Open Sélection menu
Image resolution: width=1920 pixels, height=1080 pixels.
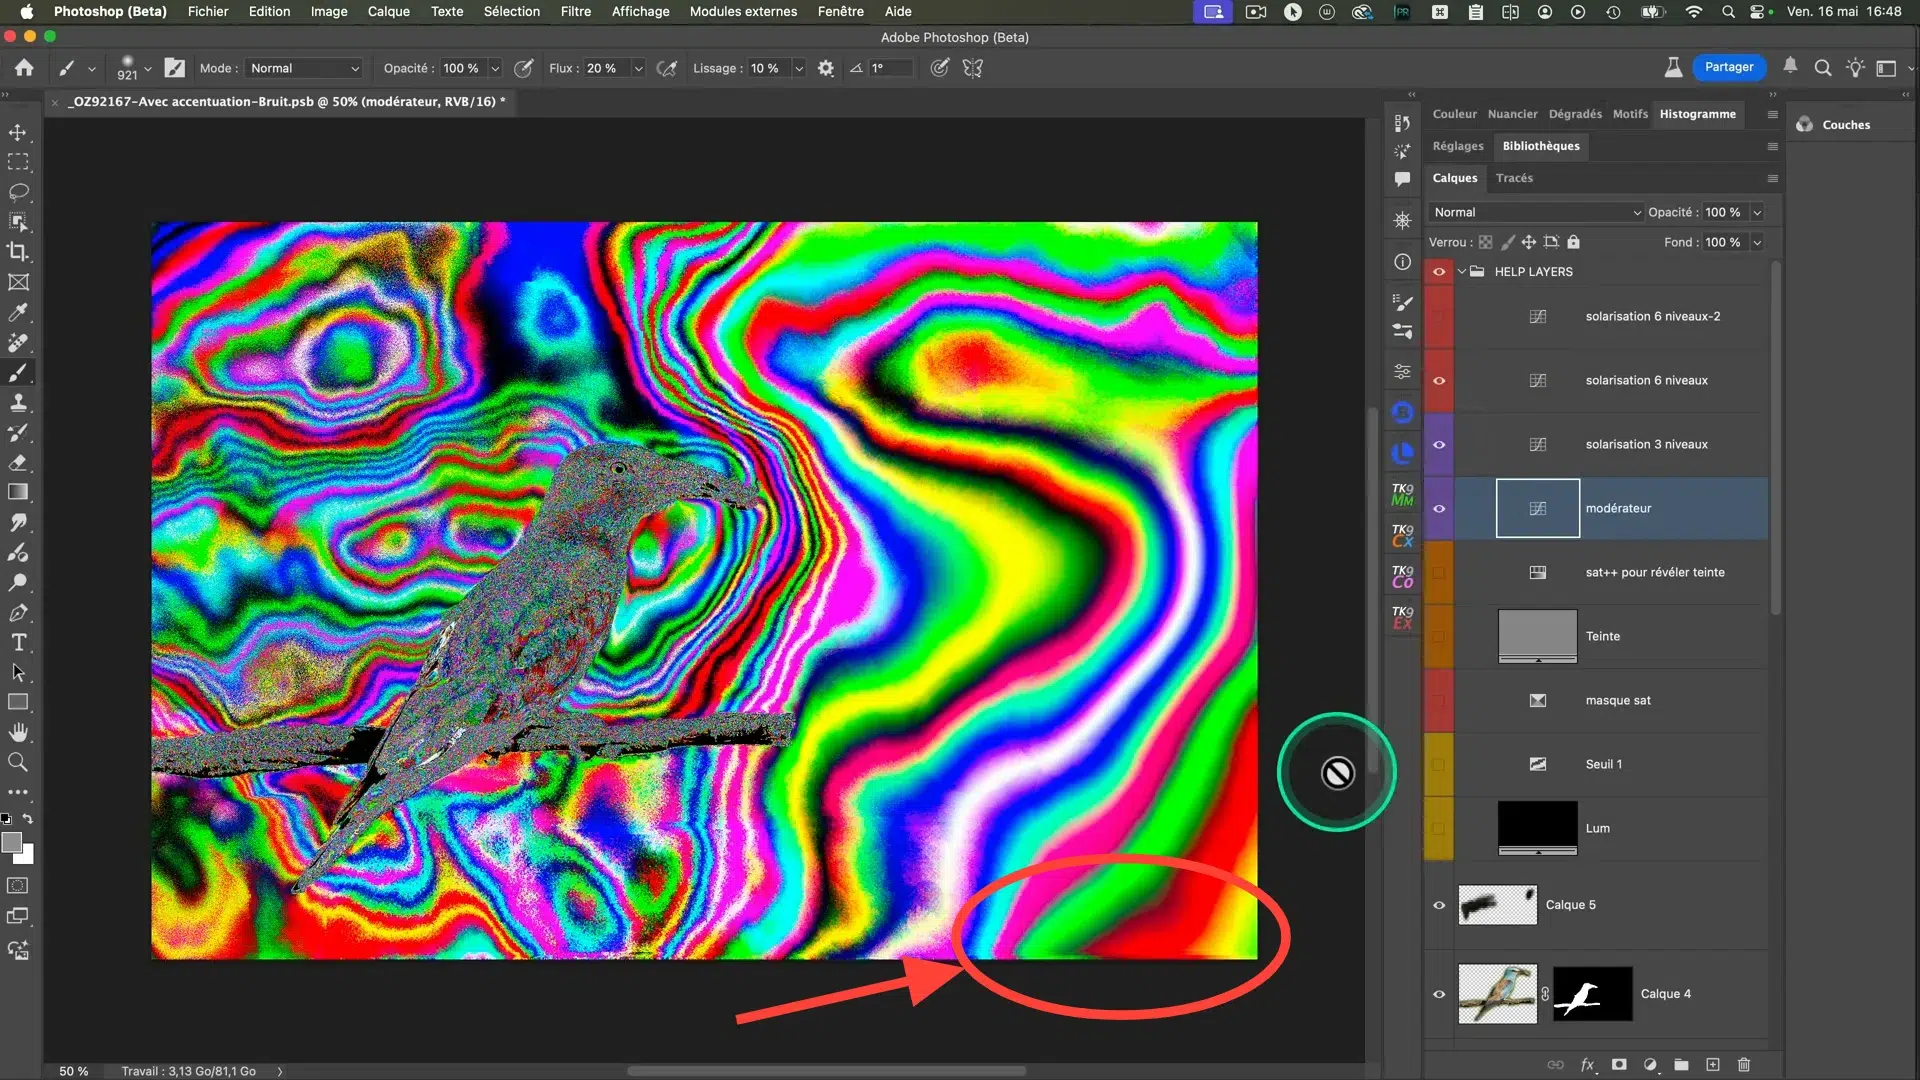[511, 11]
